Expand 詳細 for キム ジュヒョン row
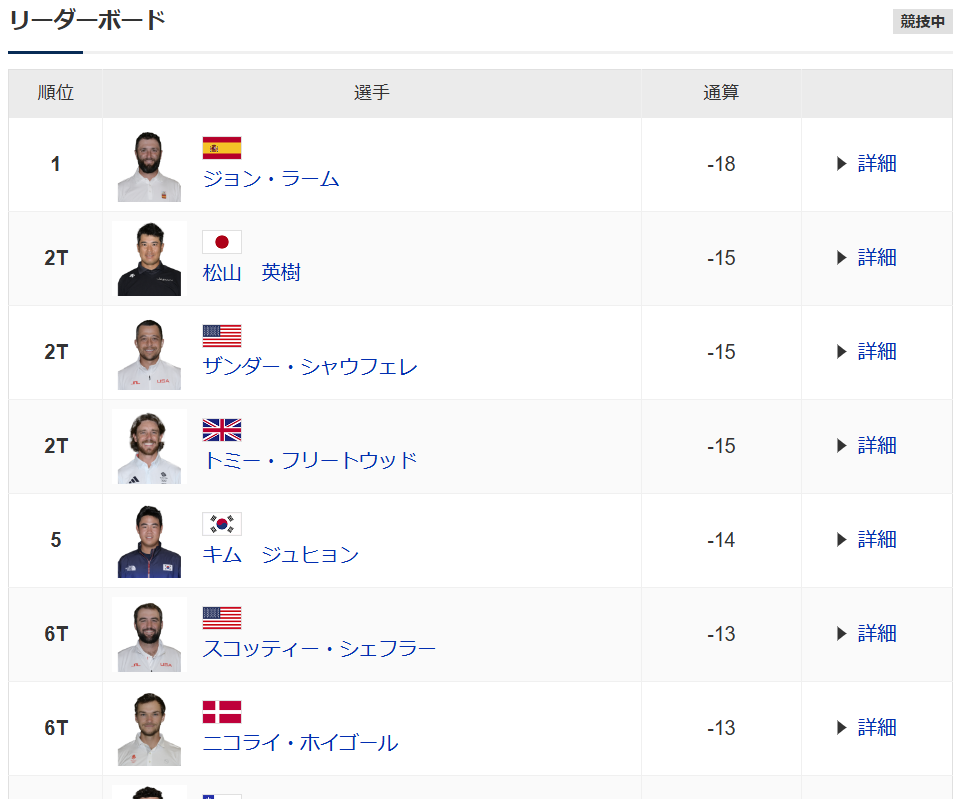This screenshot has height=799, width=957. pos(866,540)
